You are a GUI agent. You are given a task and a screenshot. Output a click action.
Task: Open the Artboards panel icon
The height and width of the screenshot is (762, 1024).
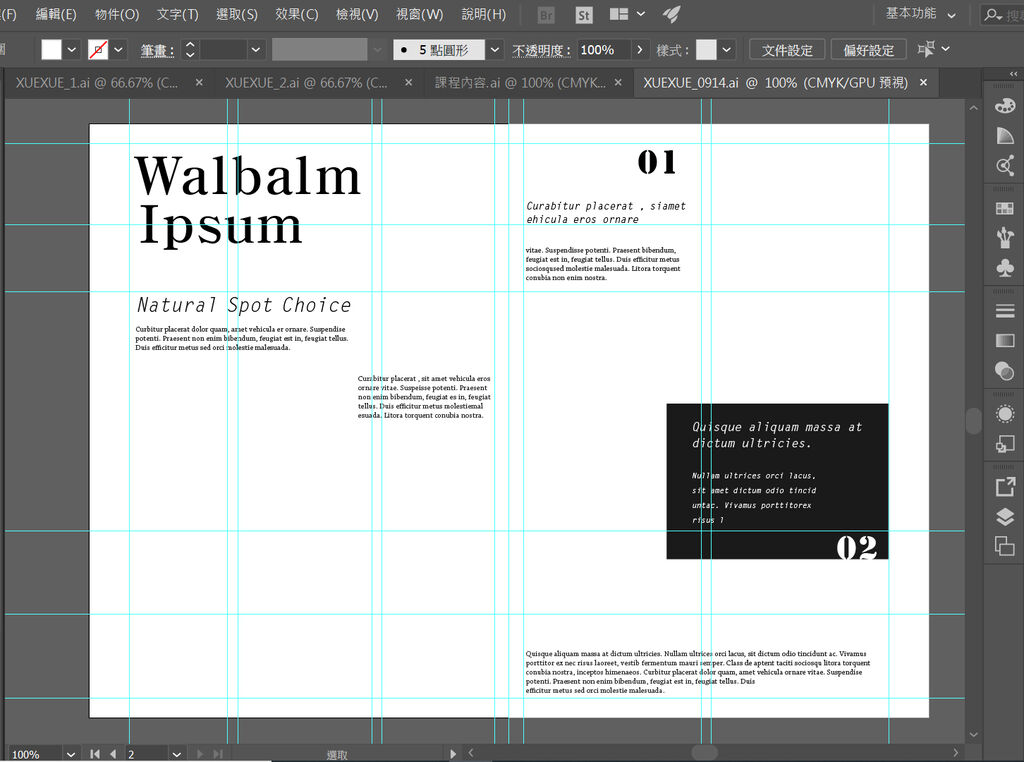pos(1005,546)
